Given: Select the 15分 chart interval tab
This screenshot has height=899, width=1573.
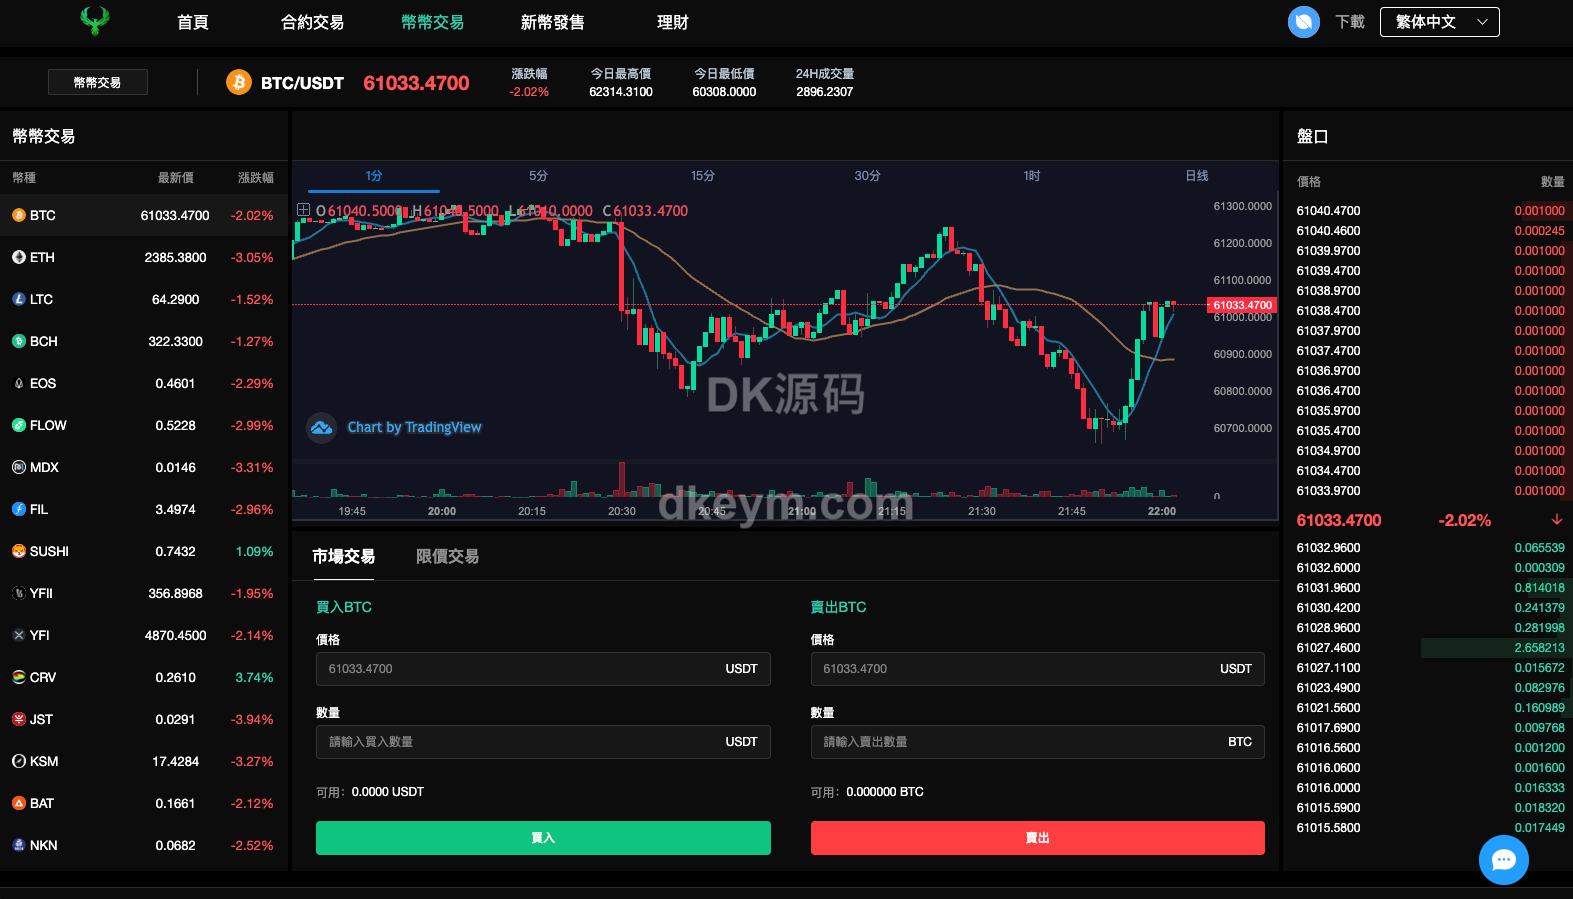Looking at the screenshot, I should 703,176.
